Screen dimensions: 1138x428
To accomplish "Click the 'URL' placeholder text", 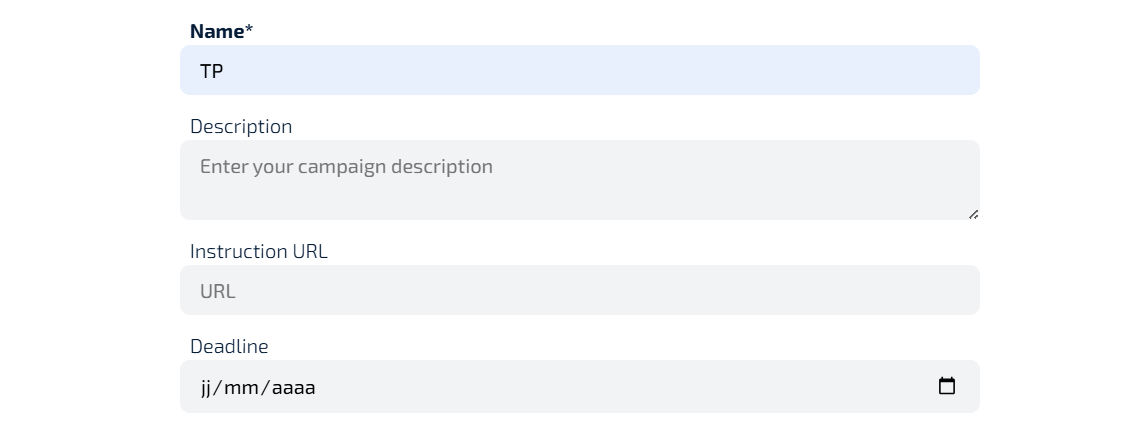I will pyautogui.click(x=217, y=291).
